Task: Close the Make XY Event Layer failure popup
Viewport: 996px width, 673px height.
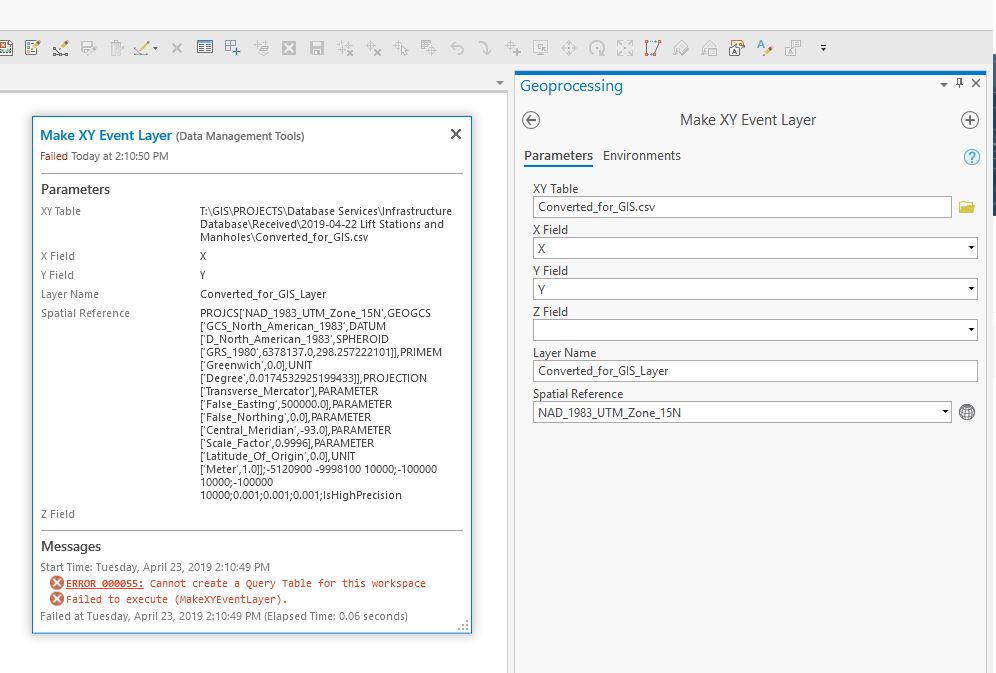Action: coord(455,134)
